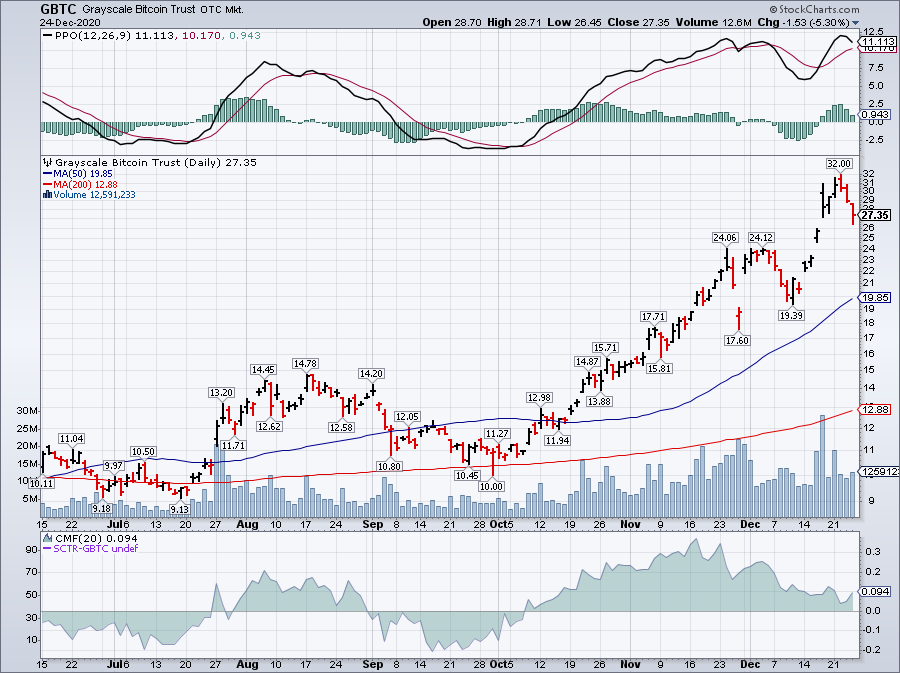Click the 9.18 low price label
This screenshot has height=673, width=900.
pos(101,508)
